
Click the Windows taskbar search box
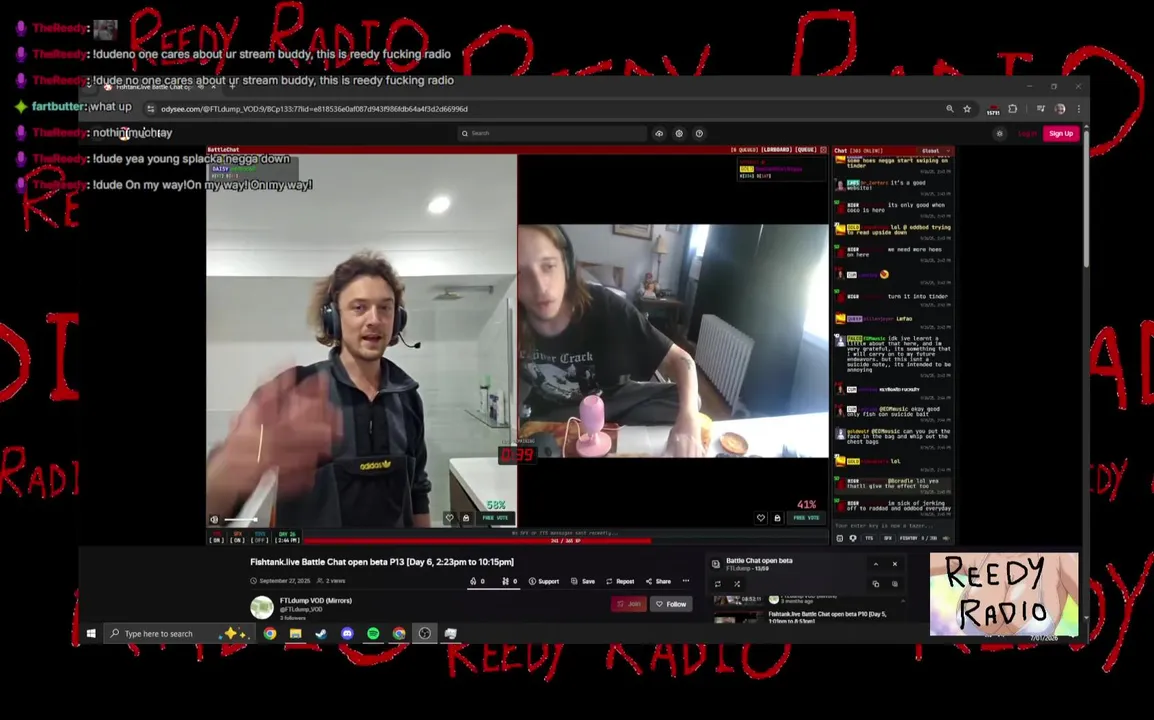[x=178, y=633]
